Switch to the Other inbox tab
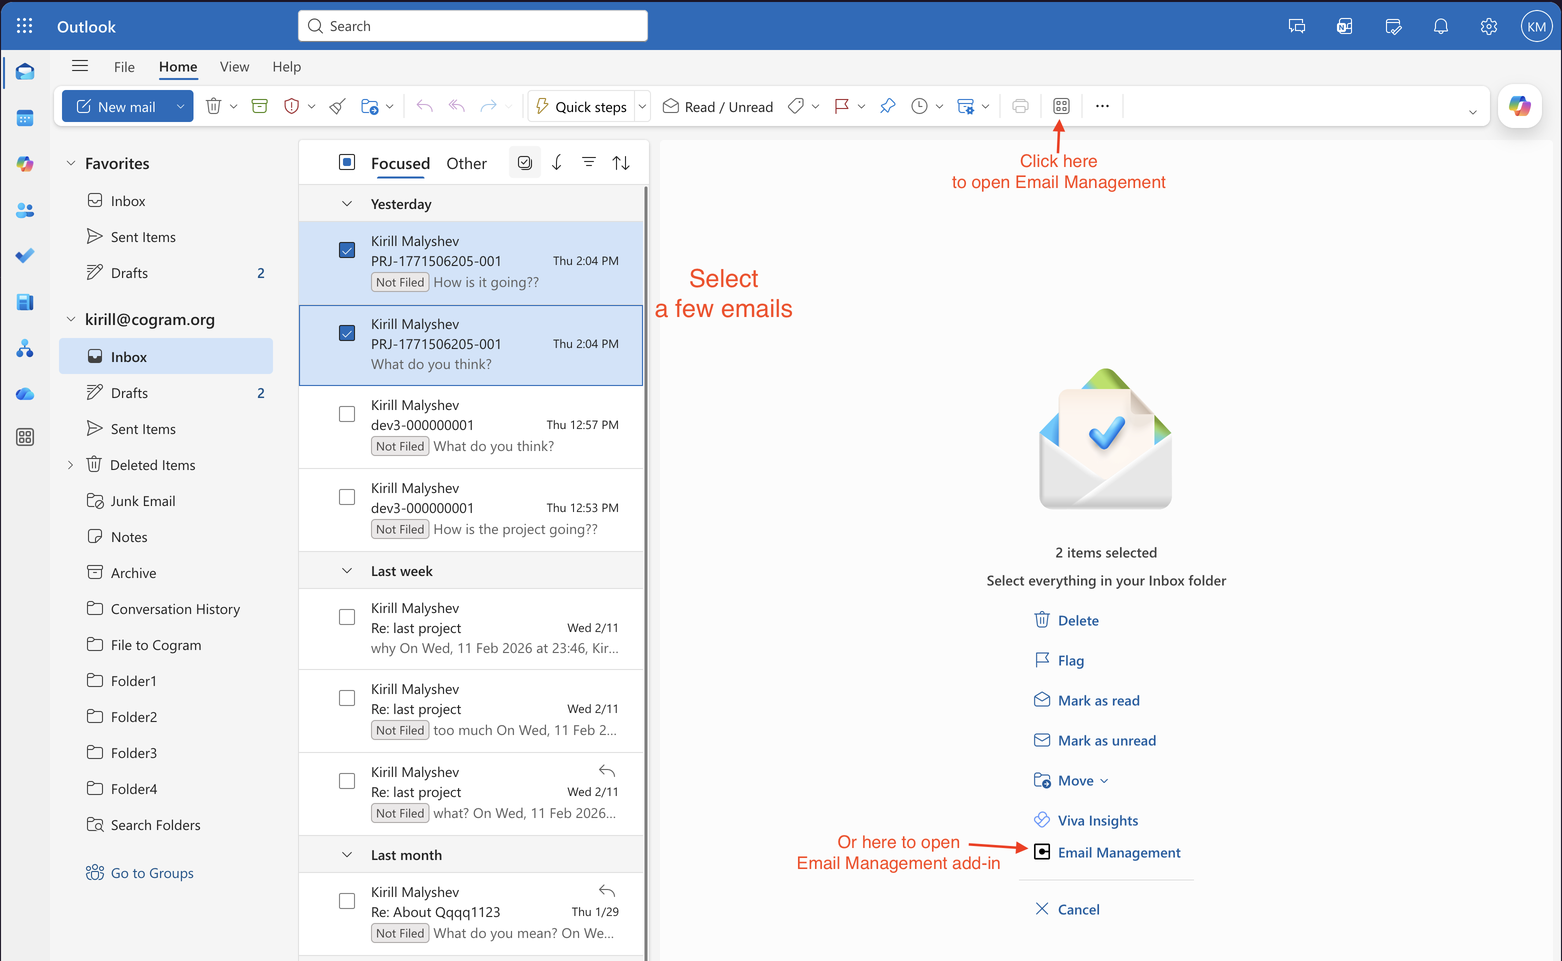Screen dimensions: 1562x961 click(x=466, y=163)
